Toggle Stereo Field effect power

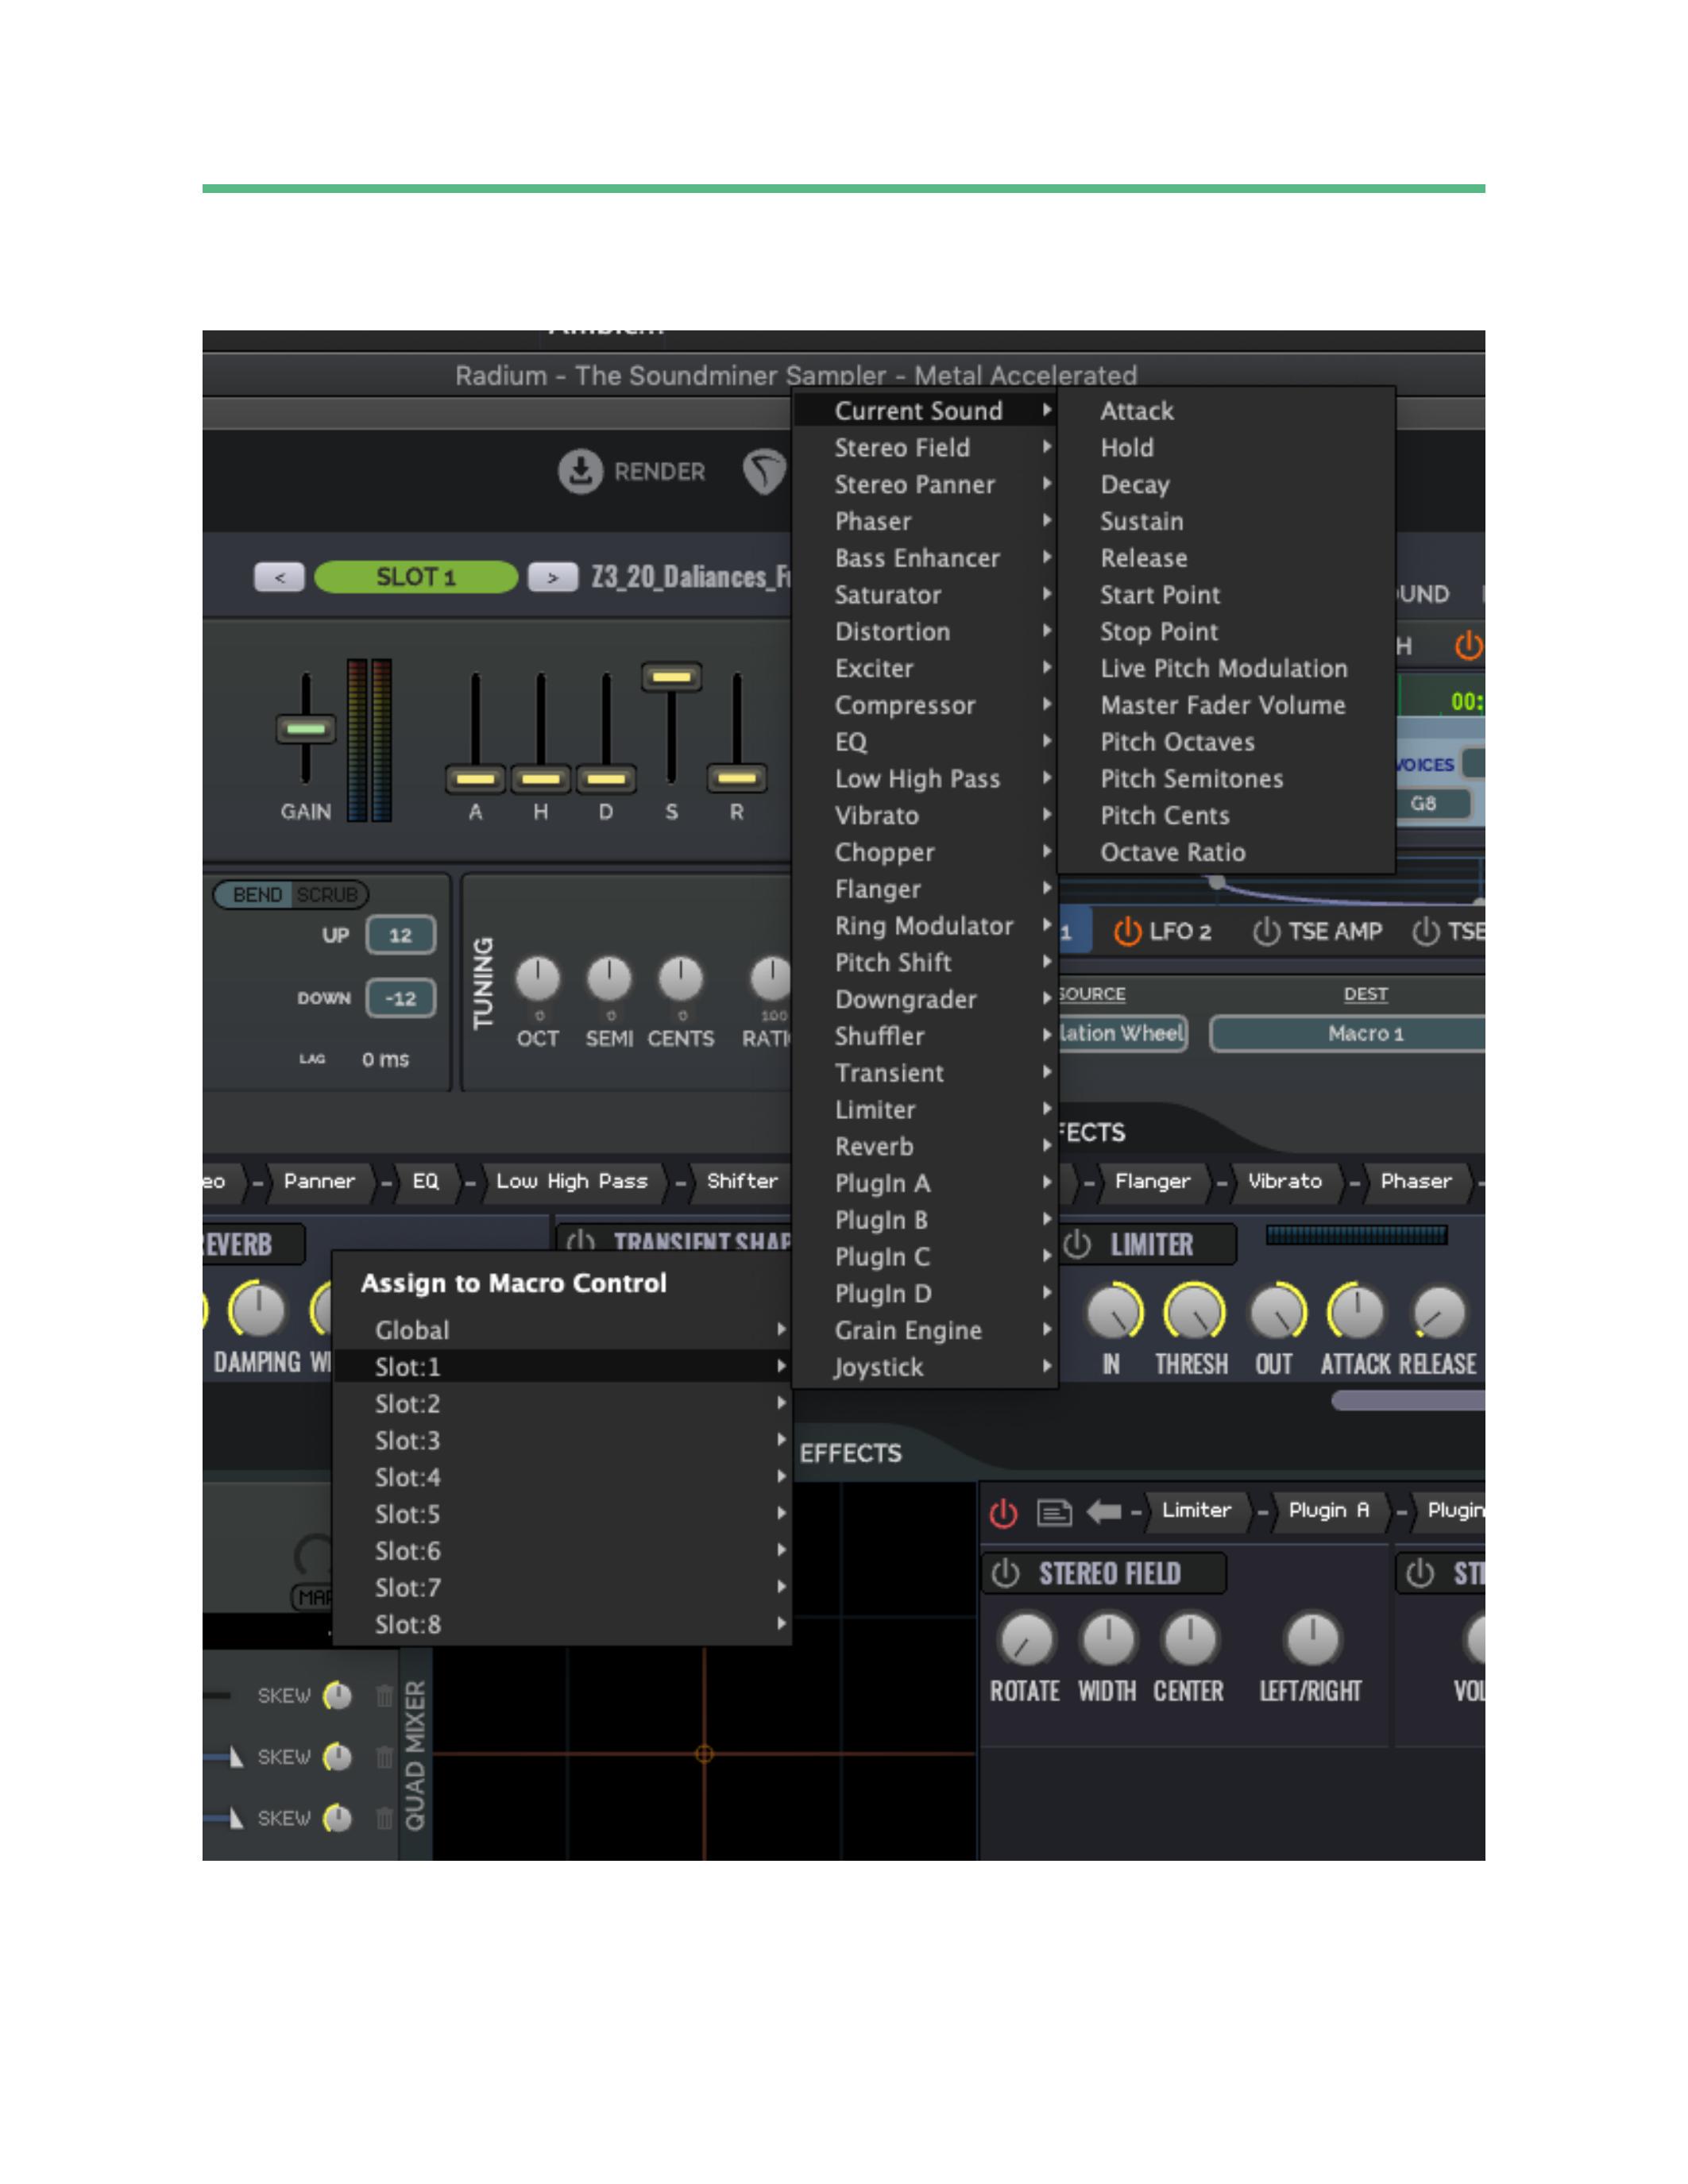coord(1005,1574)
